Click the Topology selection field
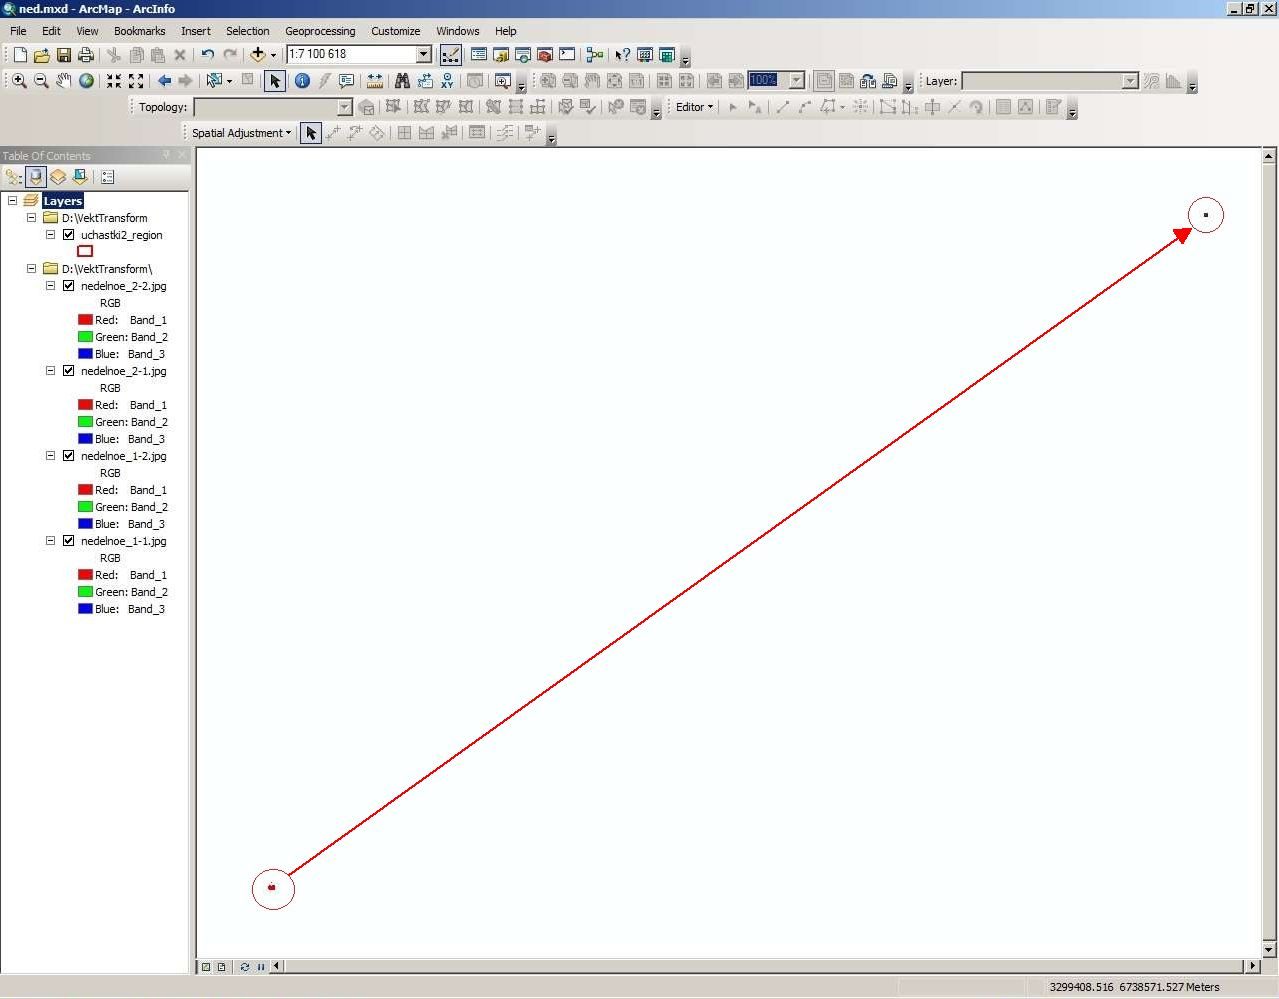The image size is (1279, 999). pyautogui.click(x=273, y=107)
